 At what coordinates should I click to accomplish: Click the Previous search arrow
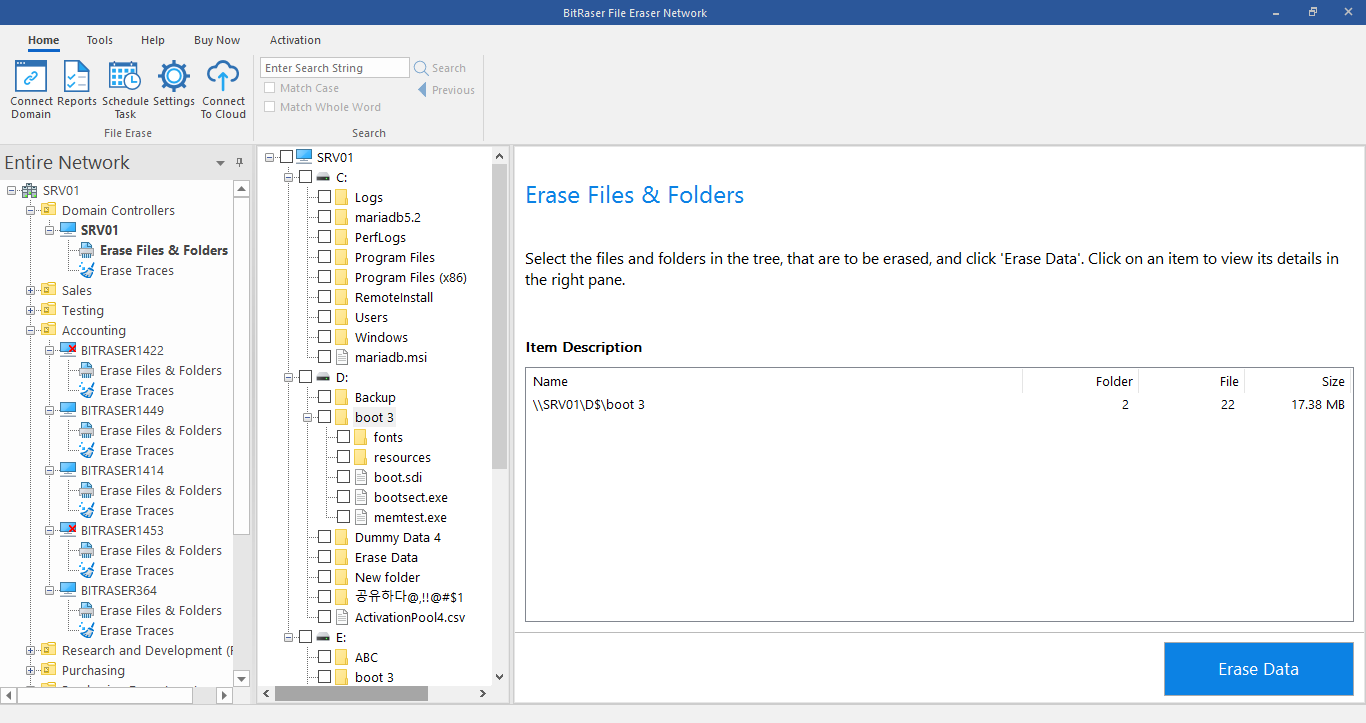coord(422,90)
